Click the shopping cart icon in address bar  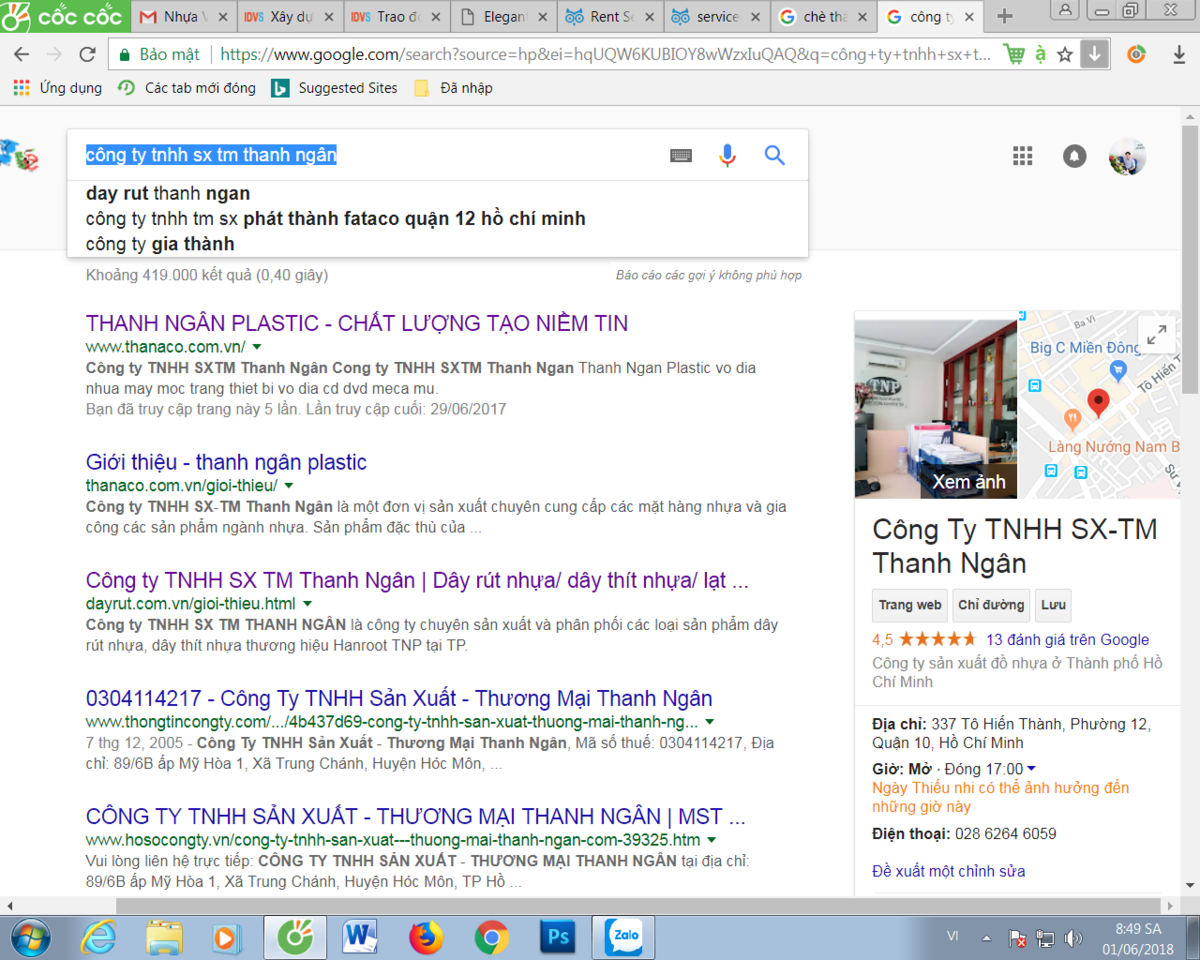point(1013,54)
